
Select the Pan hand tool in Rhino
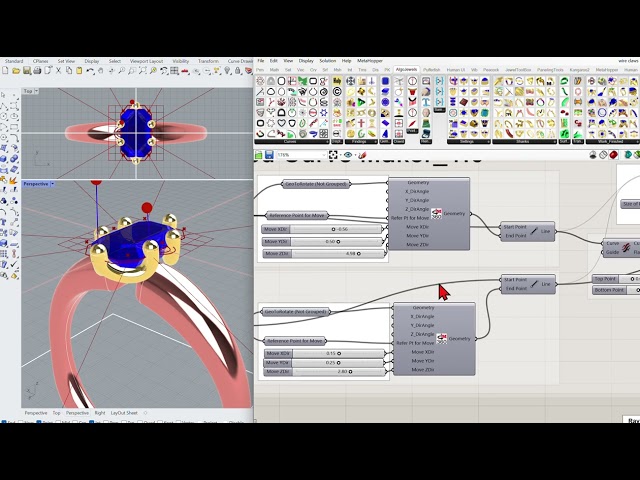point(100,71)
